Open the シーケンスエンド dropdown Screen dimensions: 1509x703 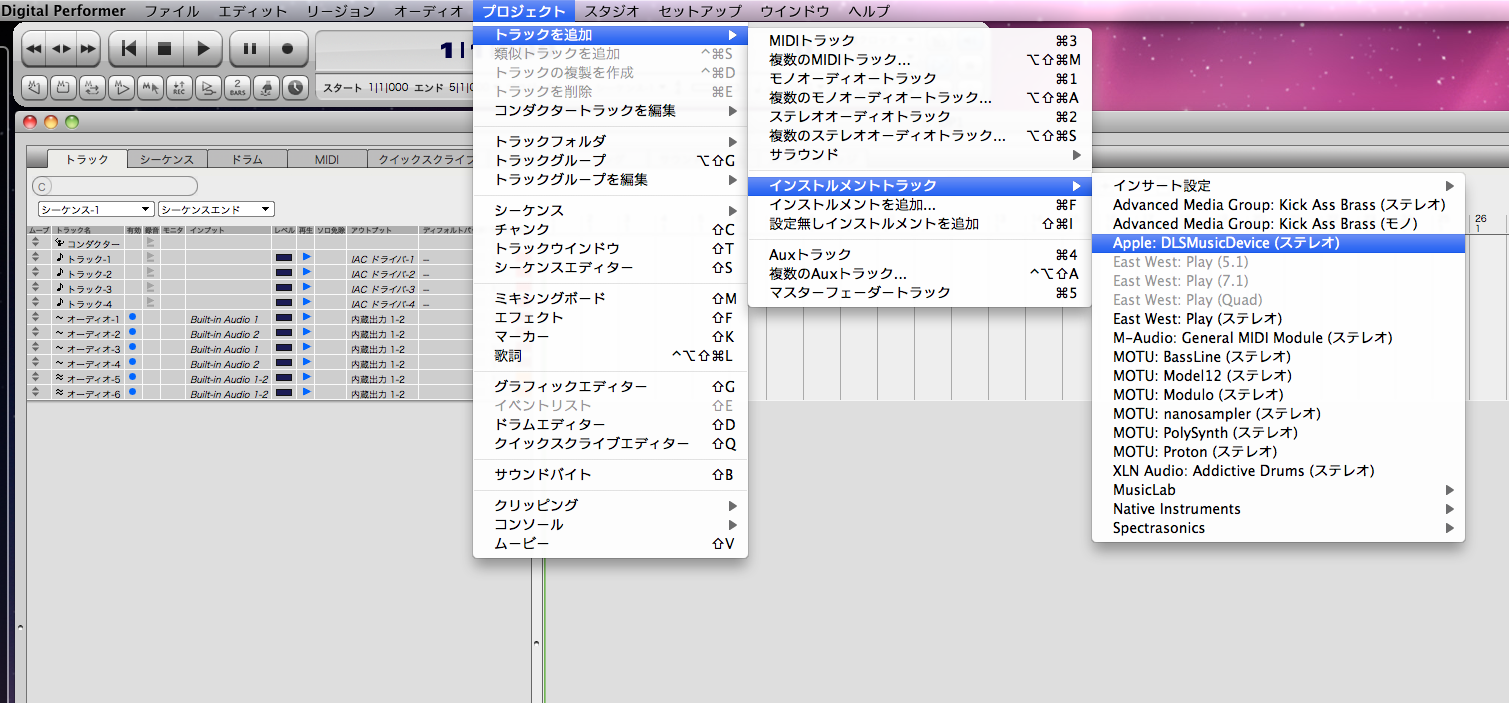coord(216,209)
